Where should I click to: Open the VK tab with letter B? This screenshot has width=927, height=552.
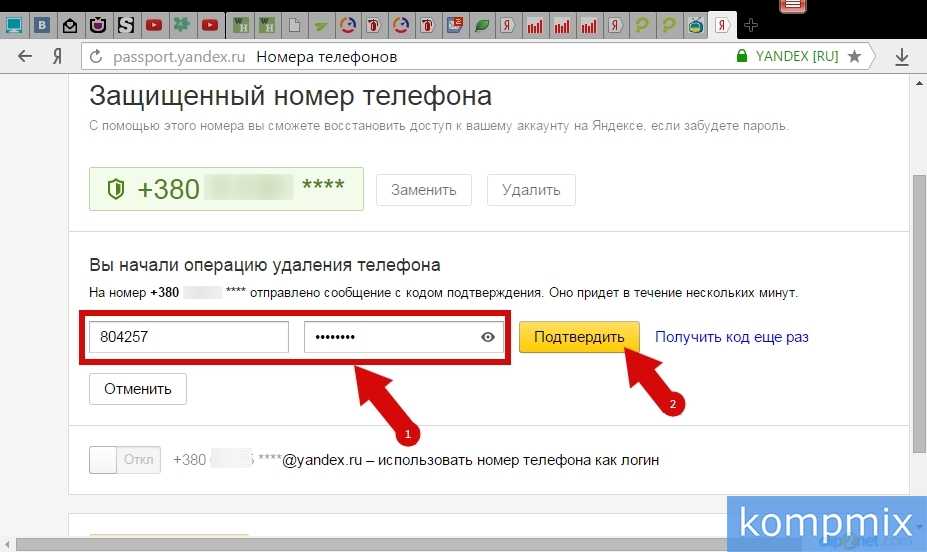(x=41, y=25)
